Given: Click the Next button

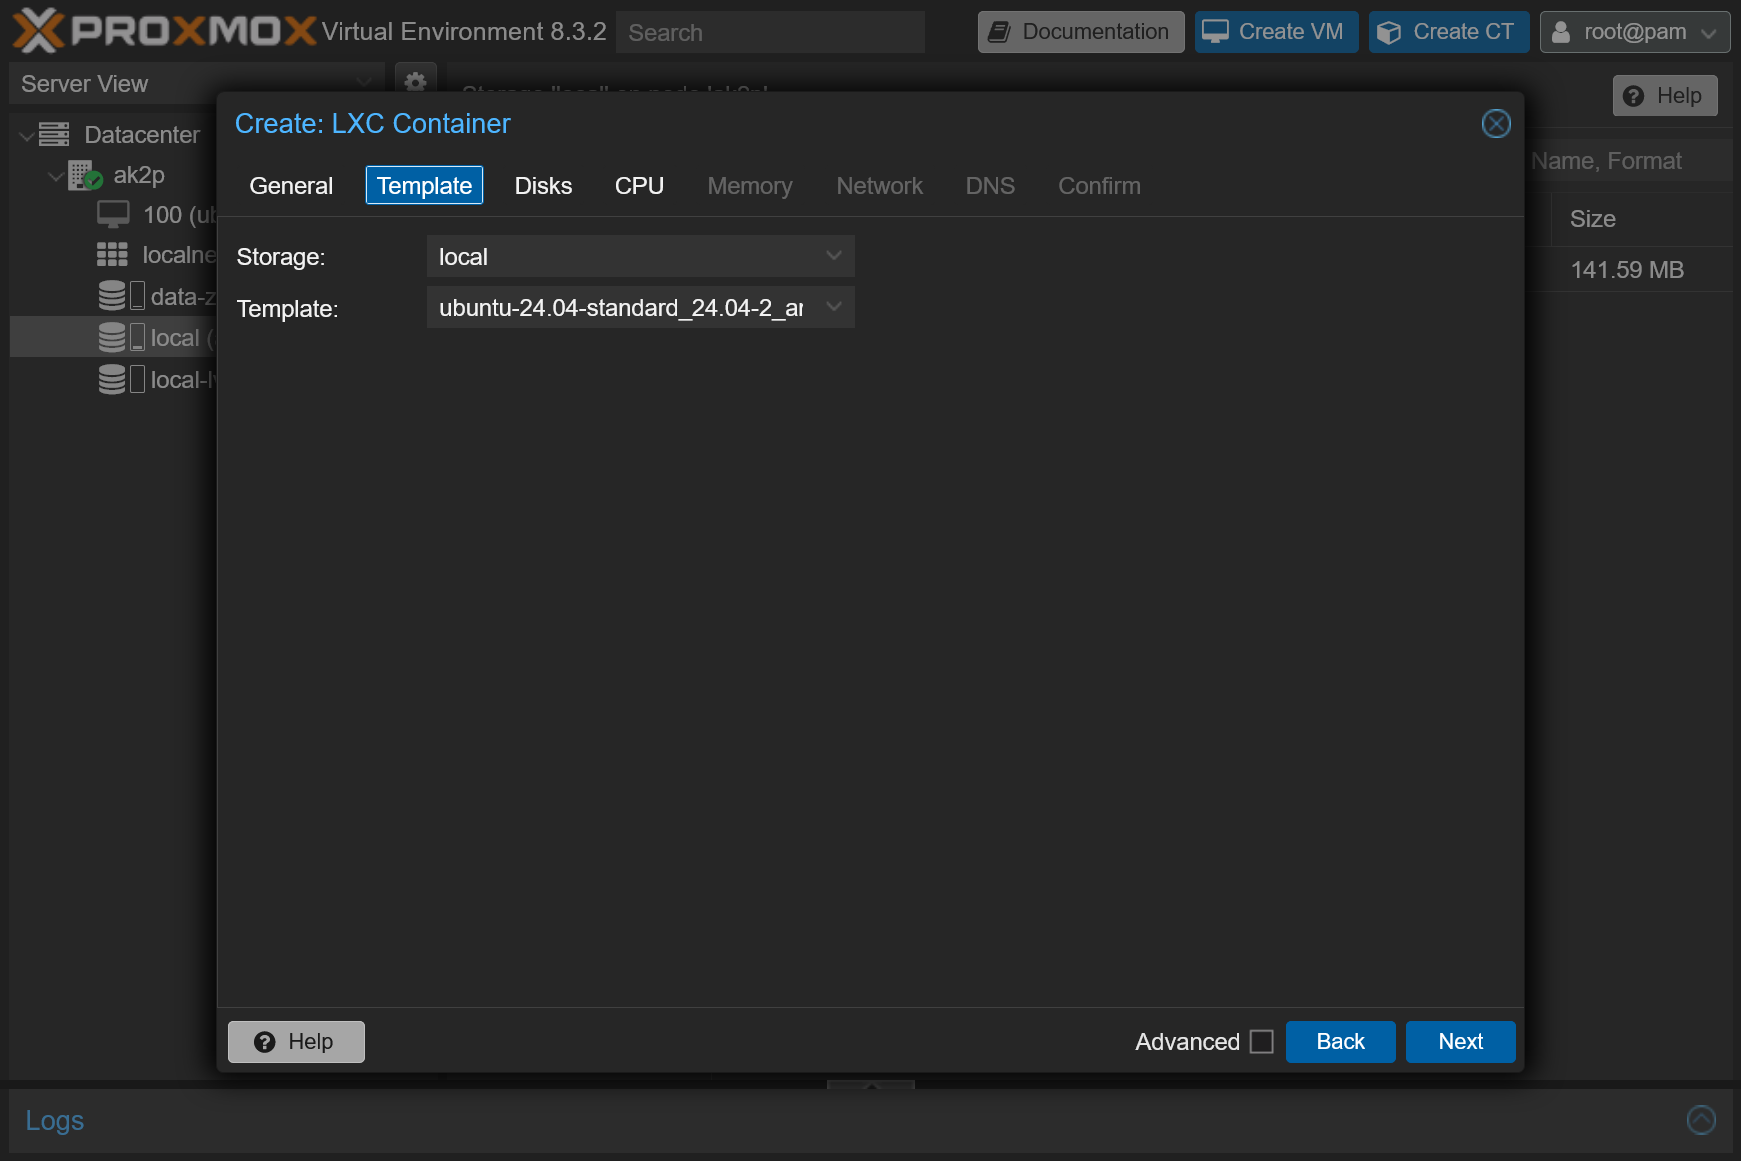Looking at the screenshot, I should [x=1460, y=1042].
